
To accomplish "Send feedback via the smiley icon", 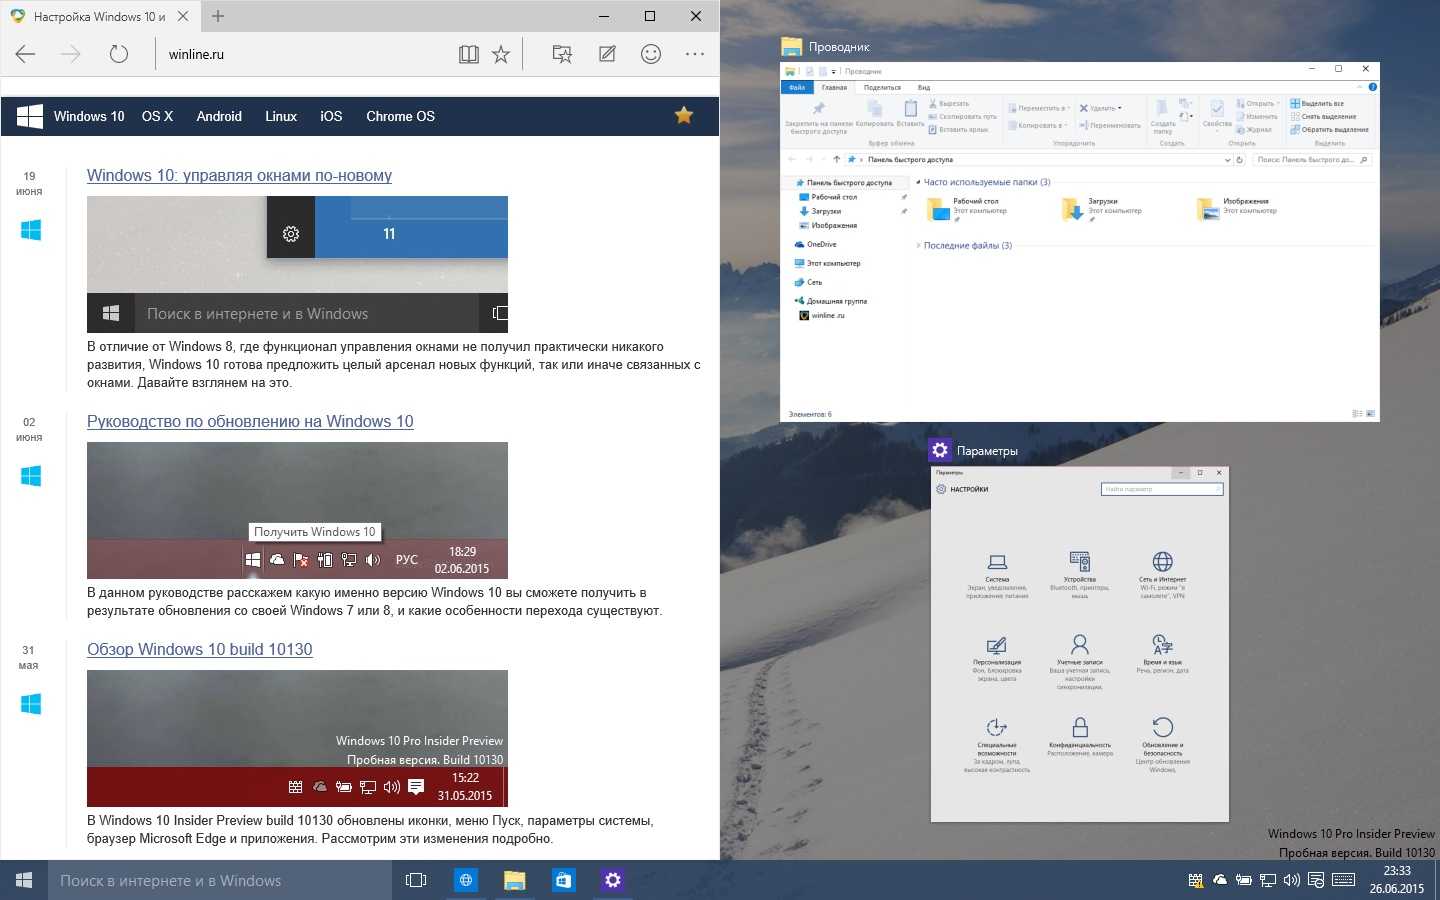I will (651, 54).
